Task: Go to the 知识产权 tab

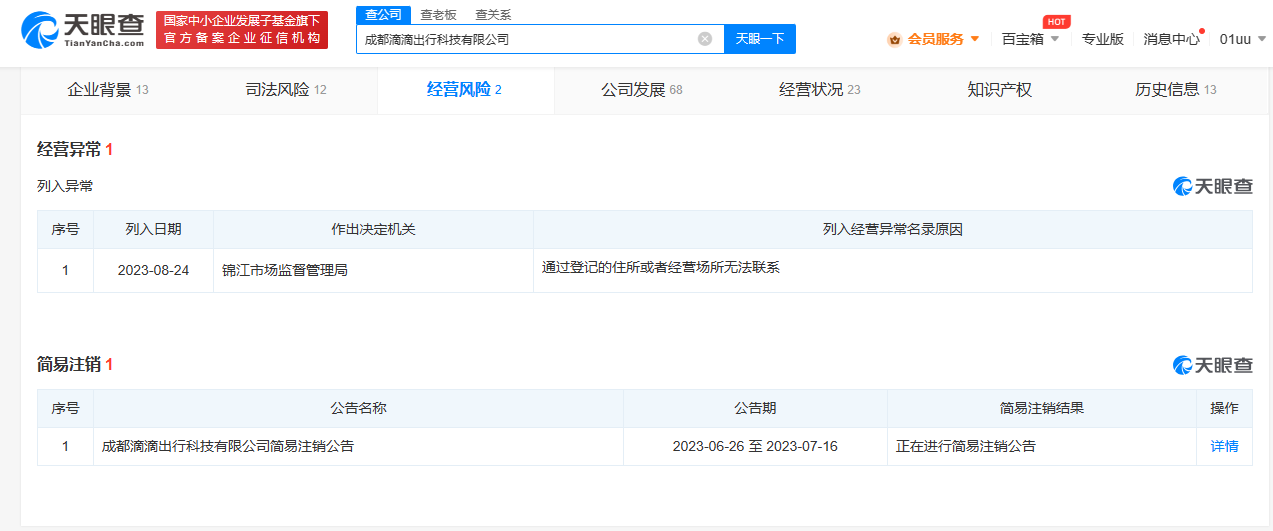Action: (999, 90)
